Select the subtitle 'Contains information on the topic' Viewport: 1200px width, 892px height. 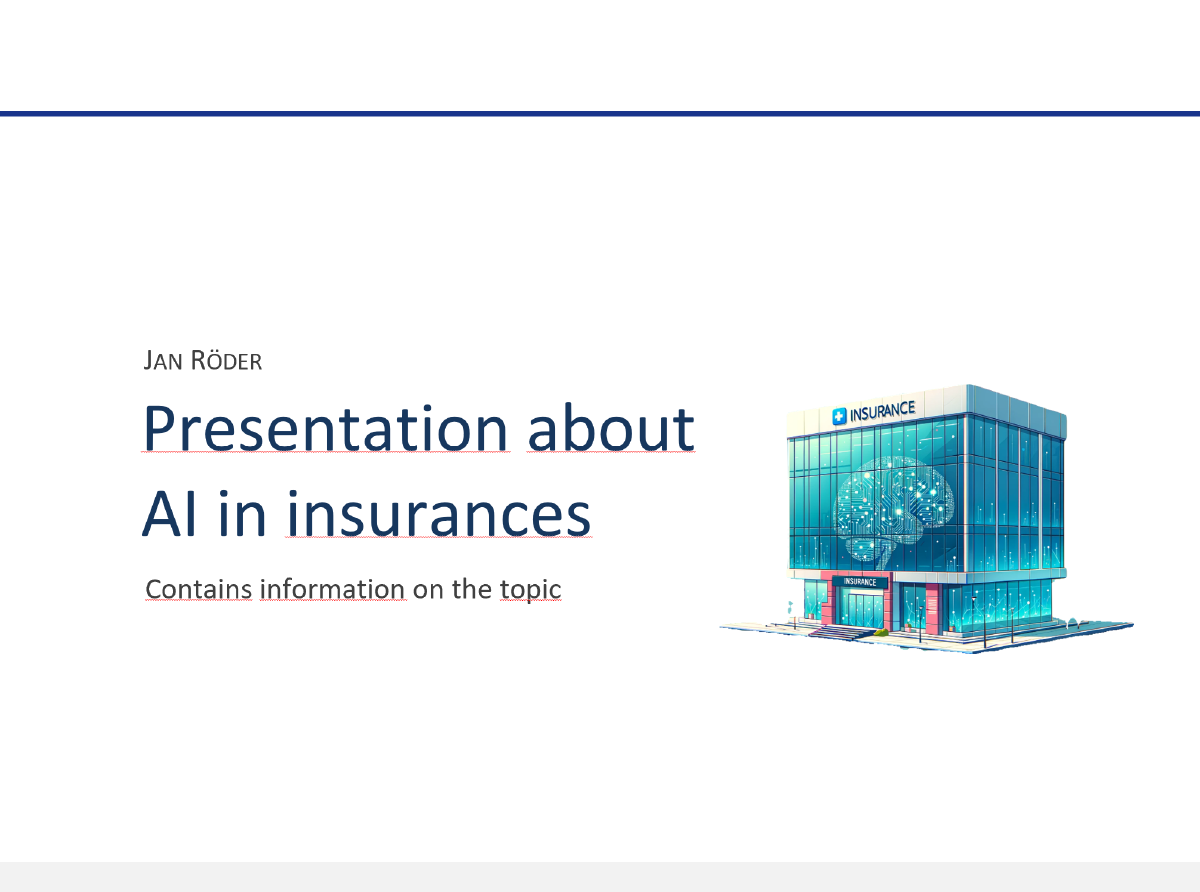click(353, 589)
